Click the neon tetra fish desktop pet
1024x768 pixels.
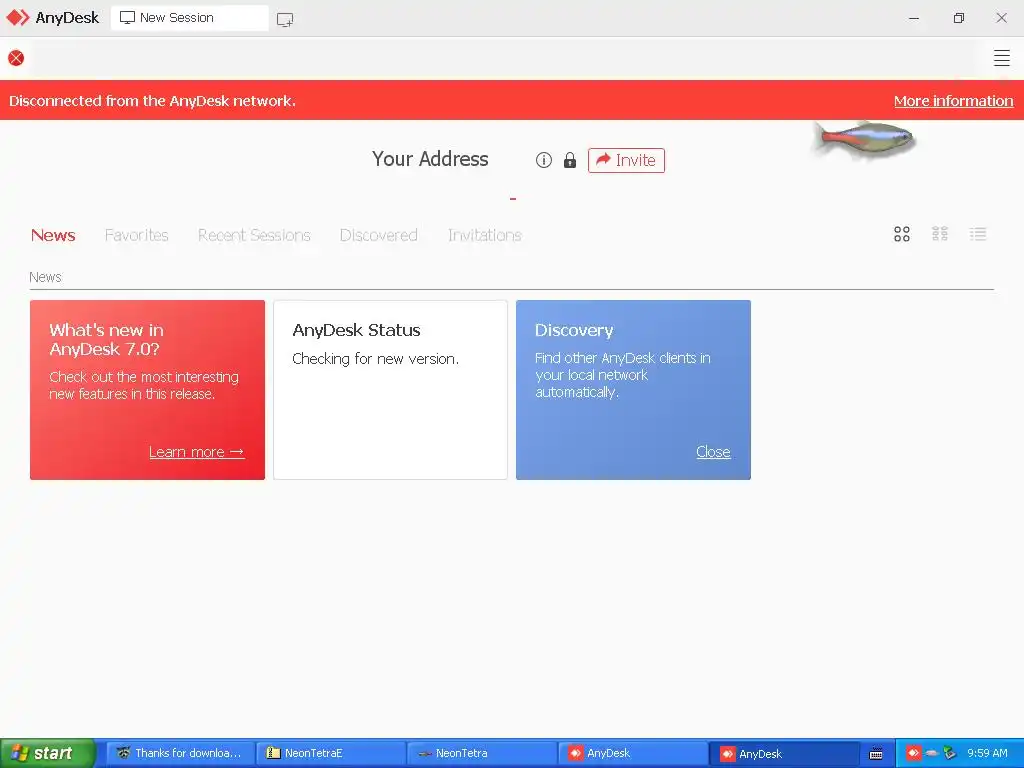[865, 139]
